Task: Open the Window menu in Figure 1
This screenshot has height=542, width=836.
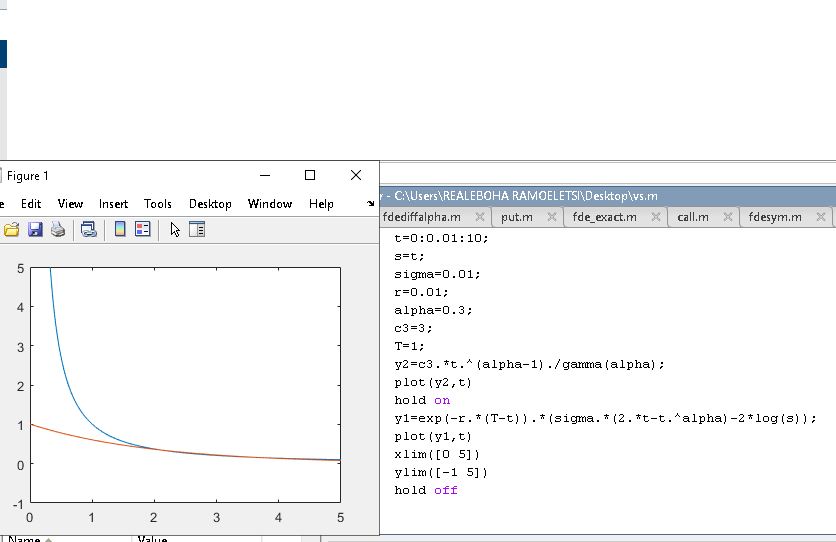Action: coord(270,204)
